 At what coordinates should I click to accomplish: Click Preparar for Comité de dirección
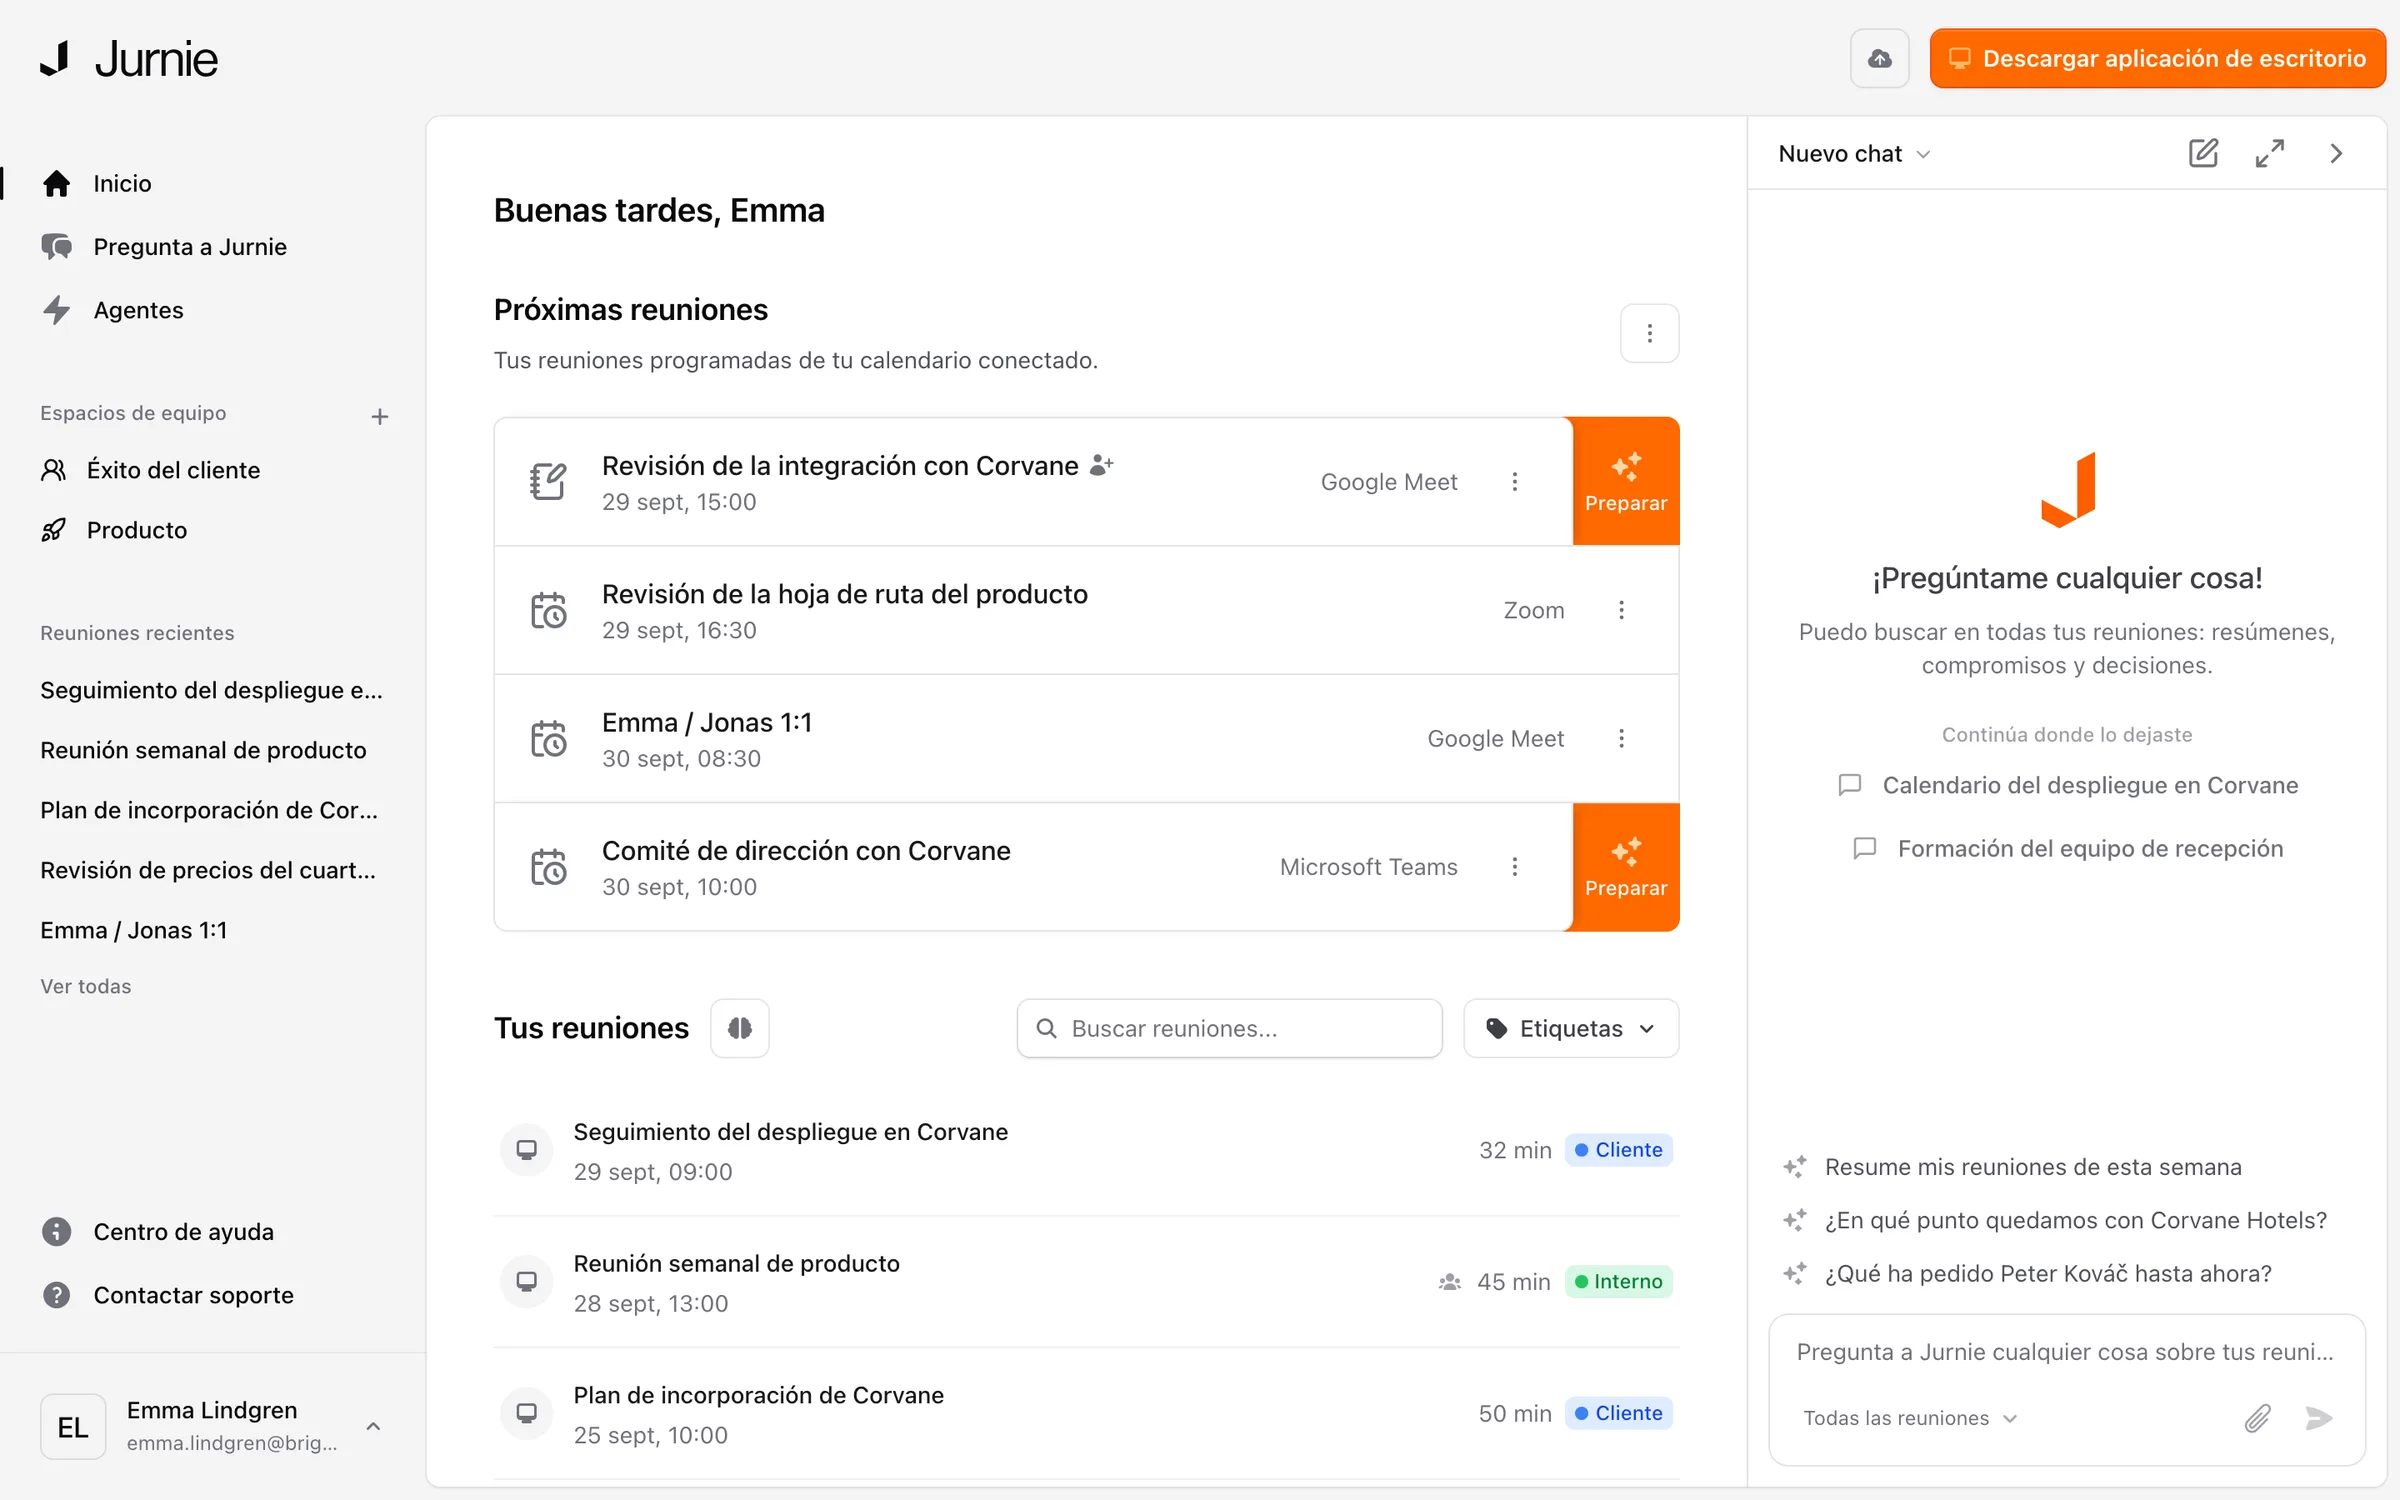click(1626, 867)
